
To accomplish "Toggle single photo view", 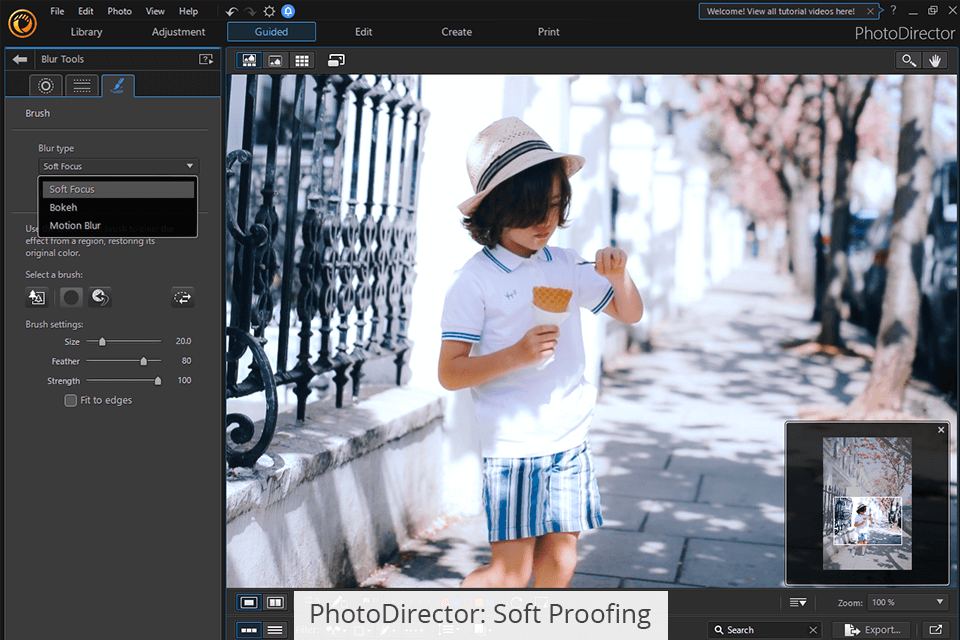I will coord(249,603).
